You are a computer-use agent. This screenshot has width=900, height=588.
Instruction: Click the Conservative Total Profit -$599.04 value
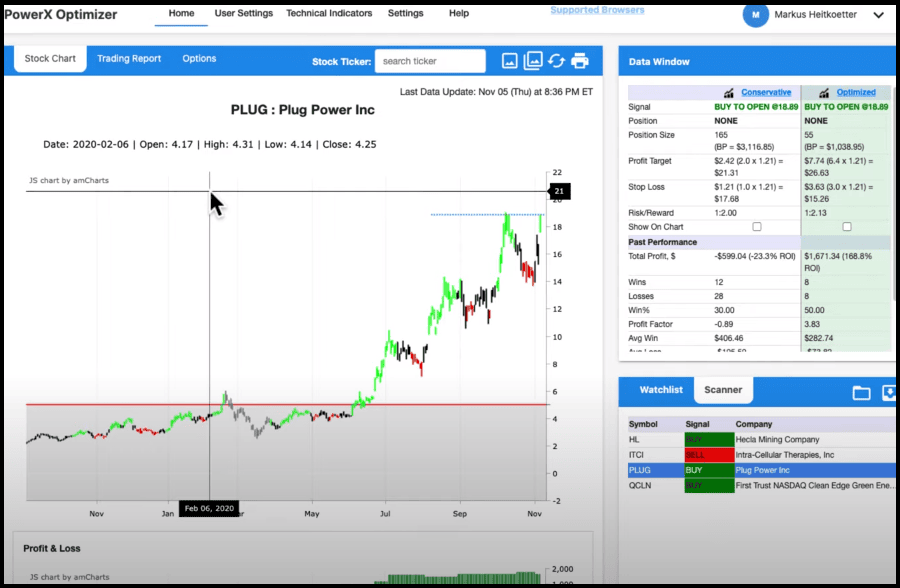coord(755,256)
